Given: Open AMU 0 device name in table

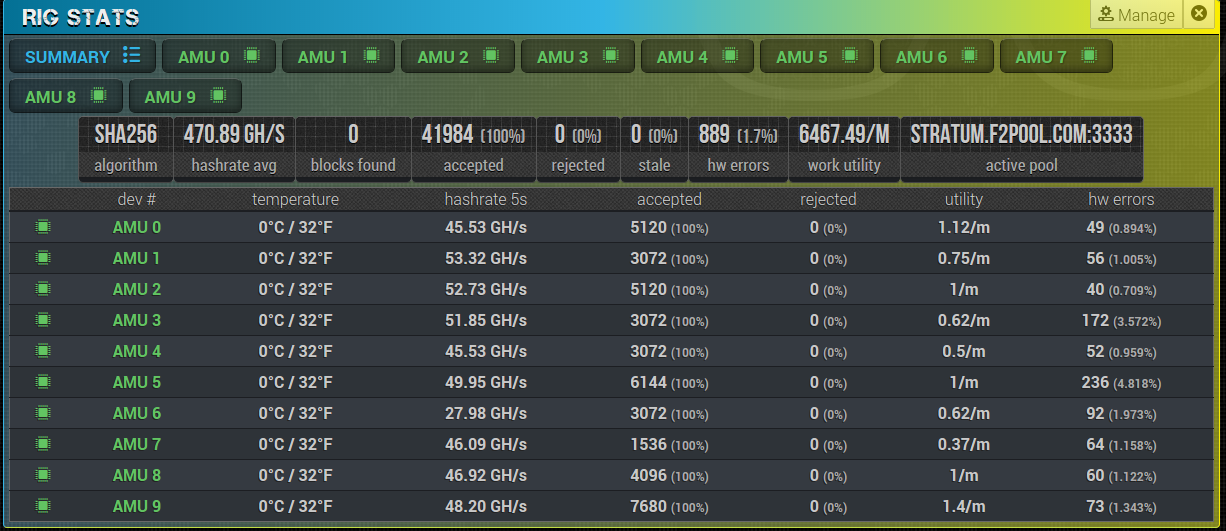Looking at the screenshot, I should pyautogui.click(x=137, y=227).
